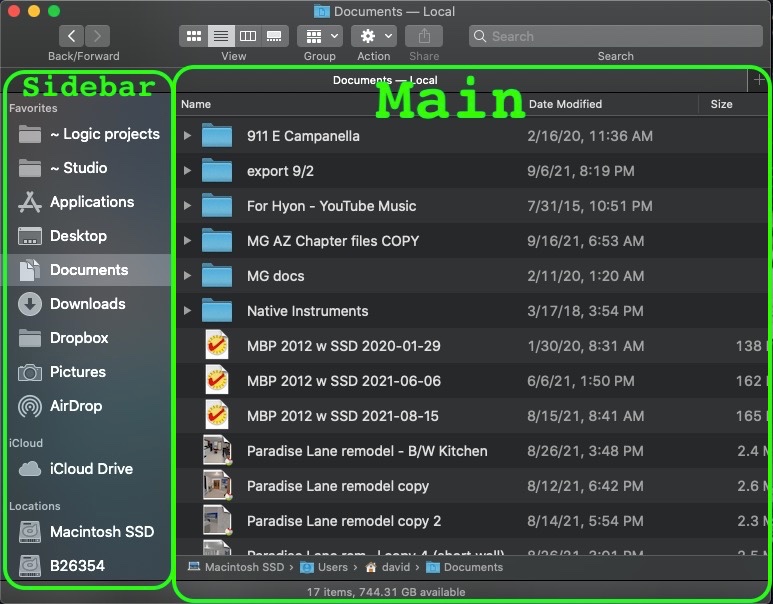Select list view button in toolbar
773x604 pixels.
click(x=221, y=36)
